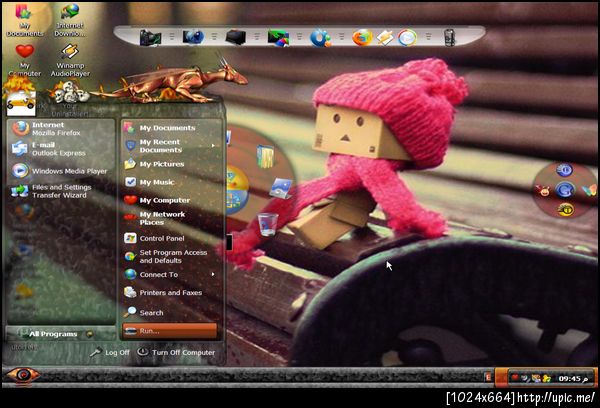Viewport: 600px width, 408px height.
Task: Click the black box icon in top dock
Action: pos(235,37)
